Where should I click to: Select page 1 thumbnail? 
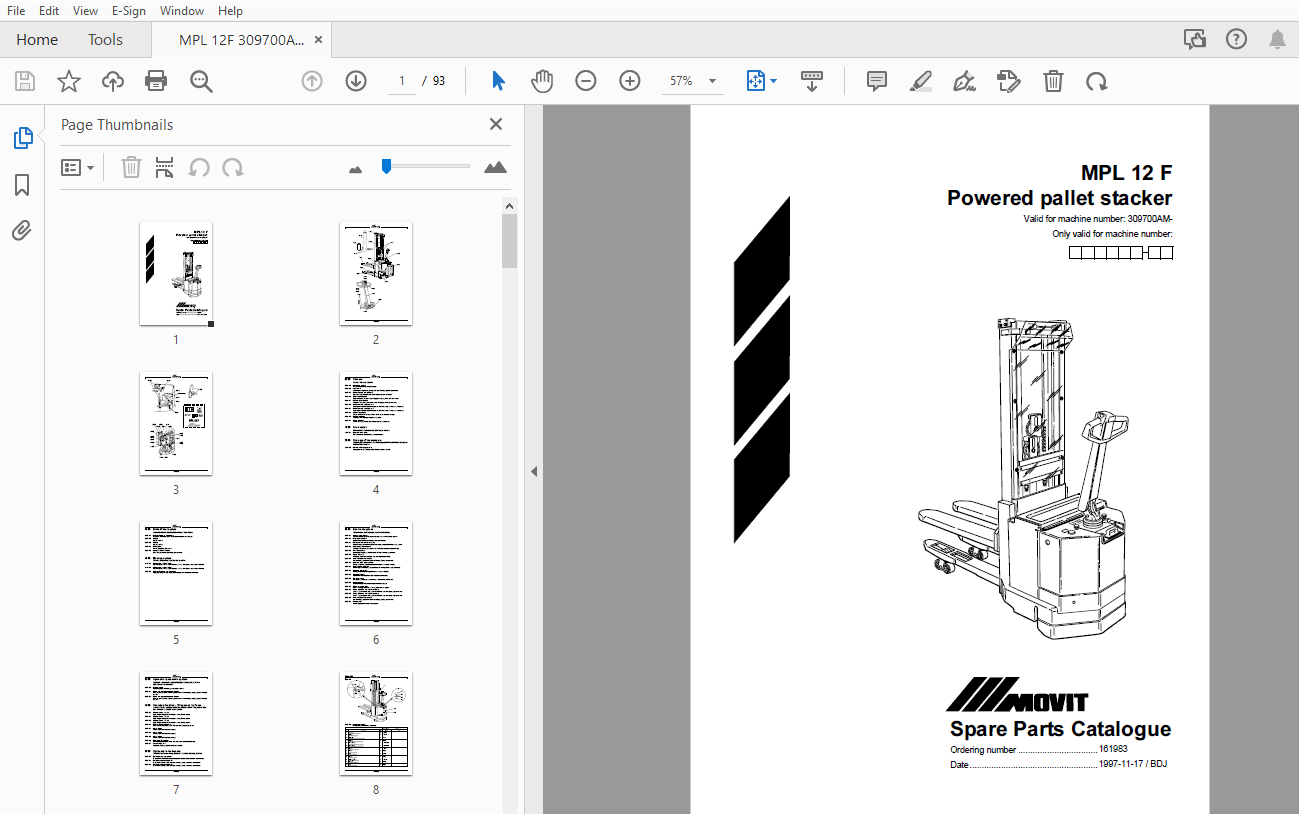[176, 274]
